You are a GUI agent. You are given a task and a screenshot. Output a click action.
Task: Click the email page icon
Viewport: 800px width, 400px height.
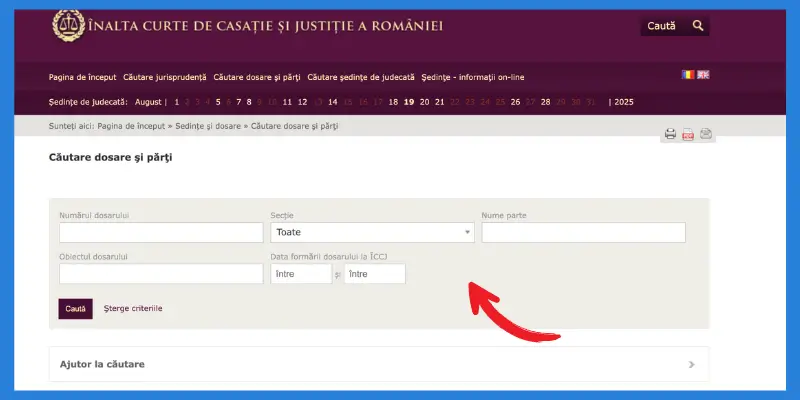click(x=706, y=134)
